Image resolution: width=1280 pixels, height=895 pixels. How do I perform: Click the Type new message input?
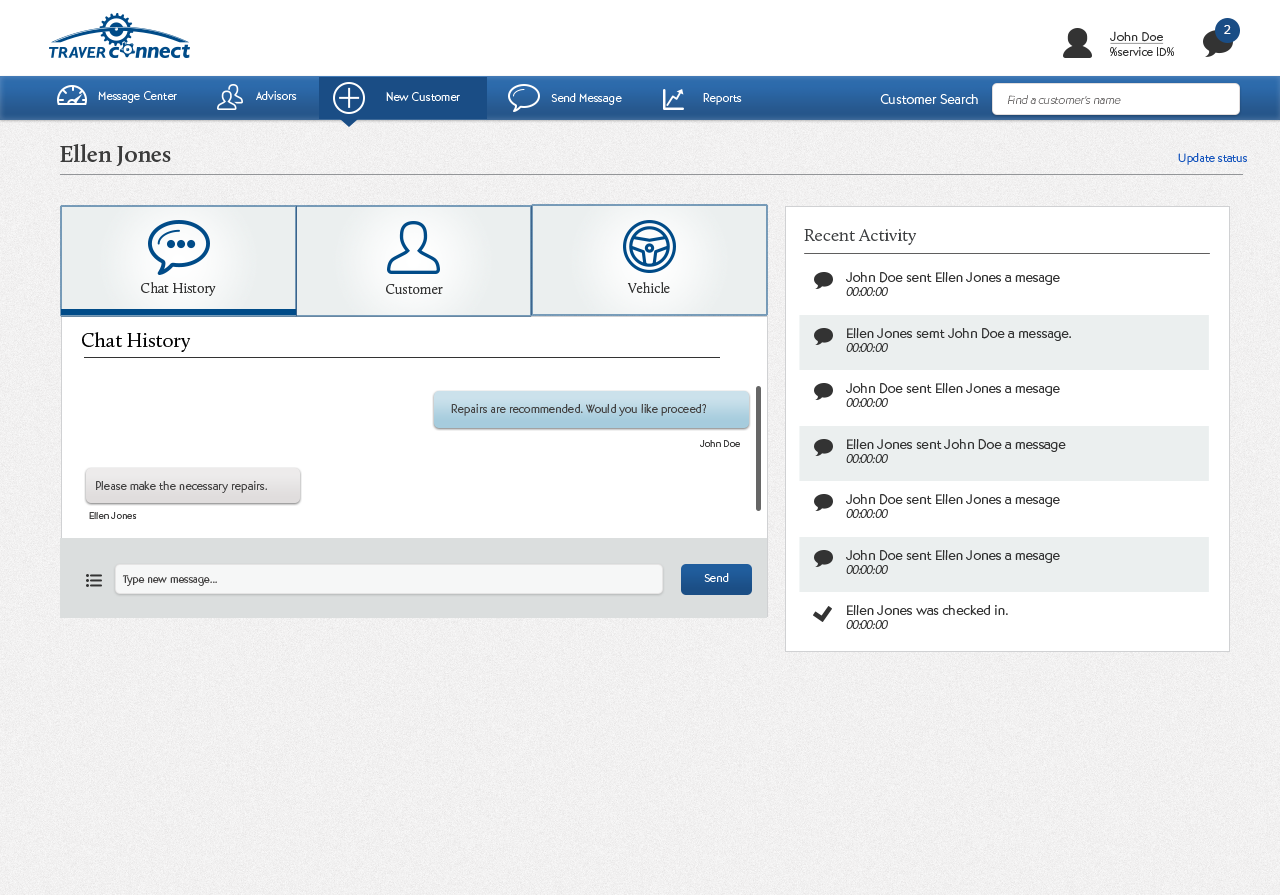[389, 579]
